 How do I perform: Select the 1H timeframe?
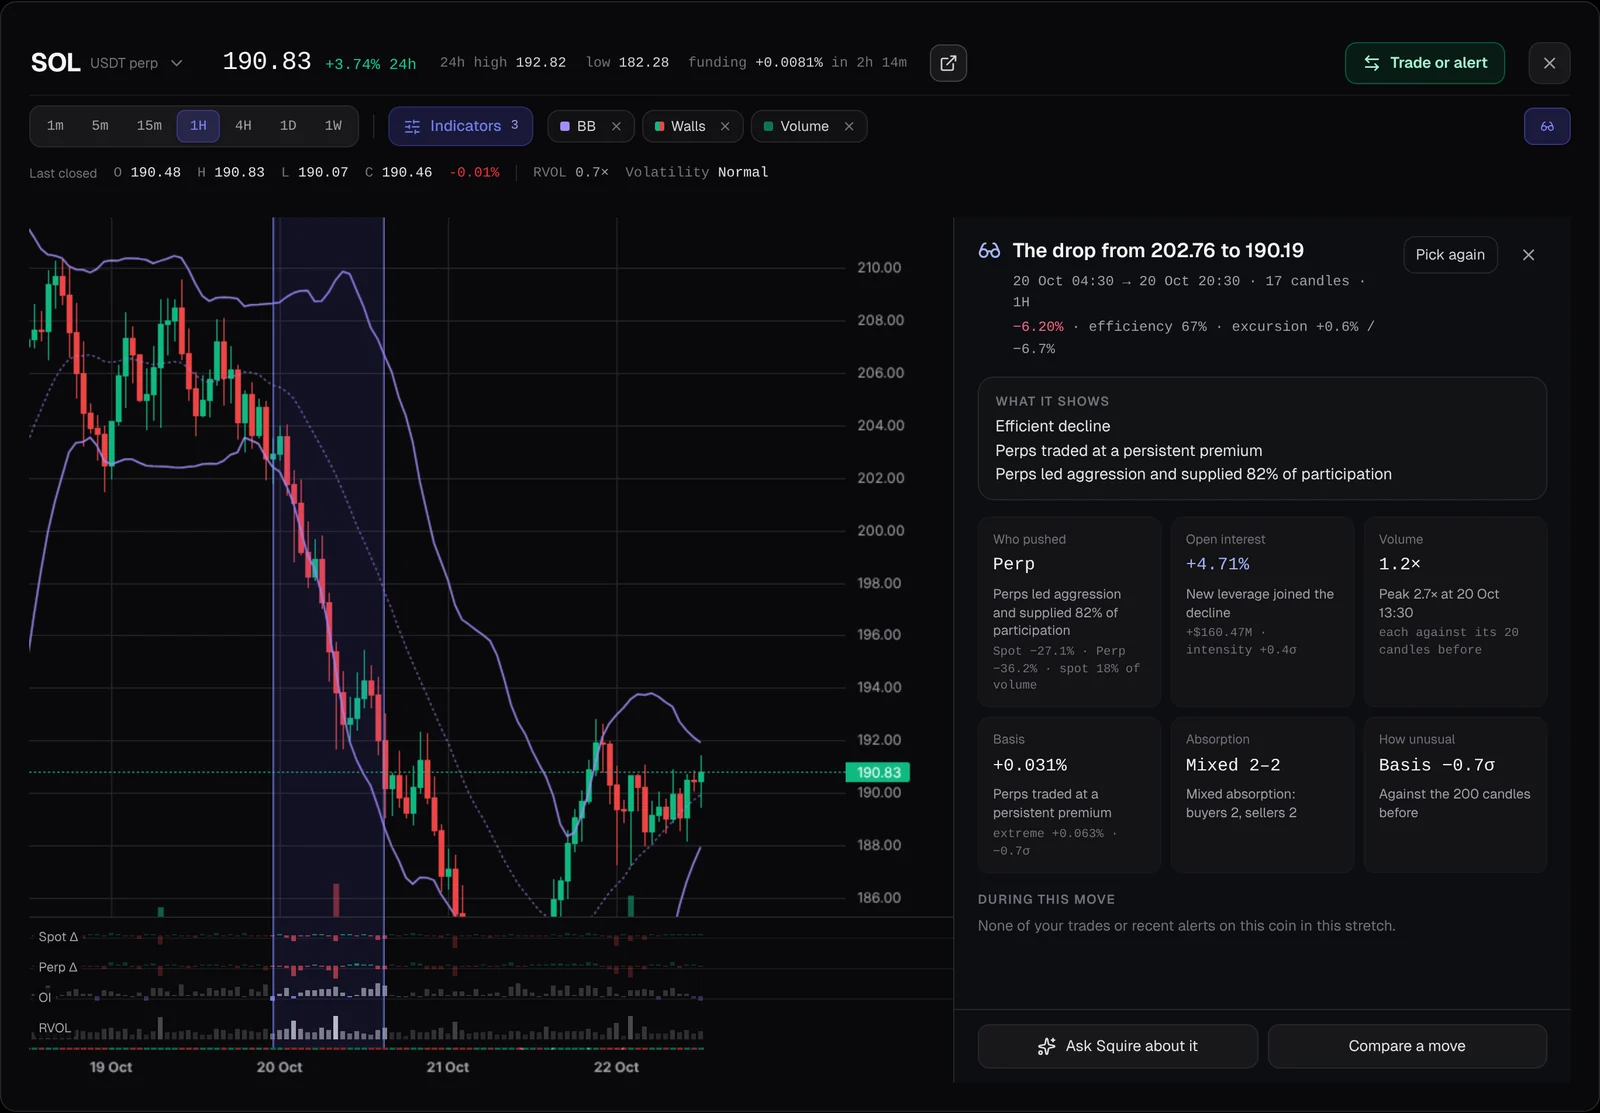point(198,126)
